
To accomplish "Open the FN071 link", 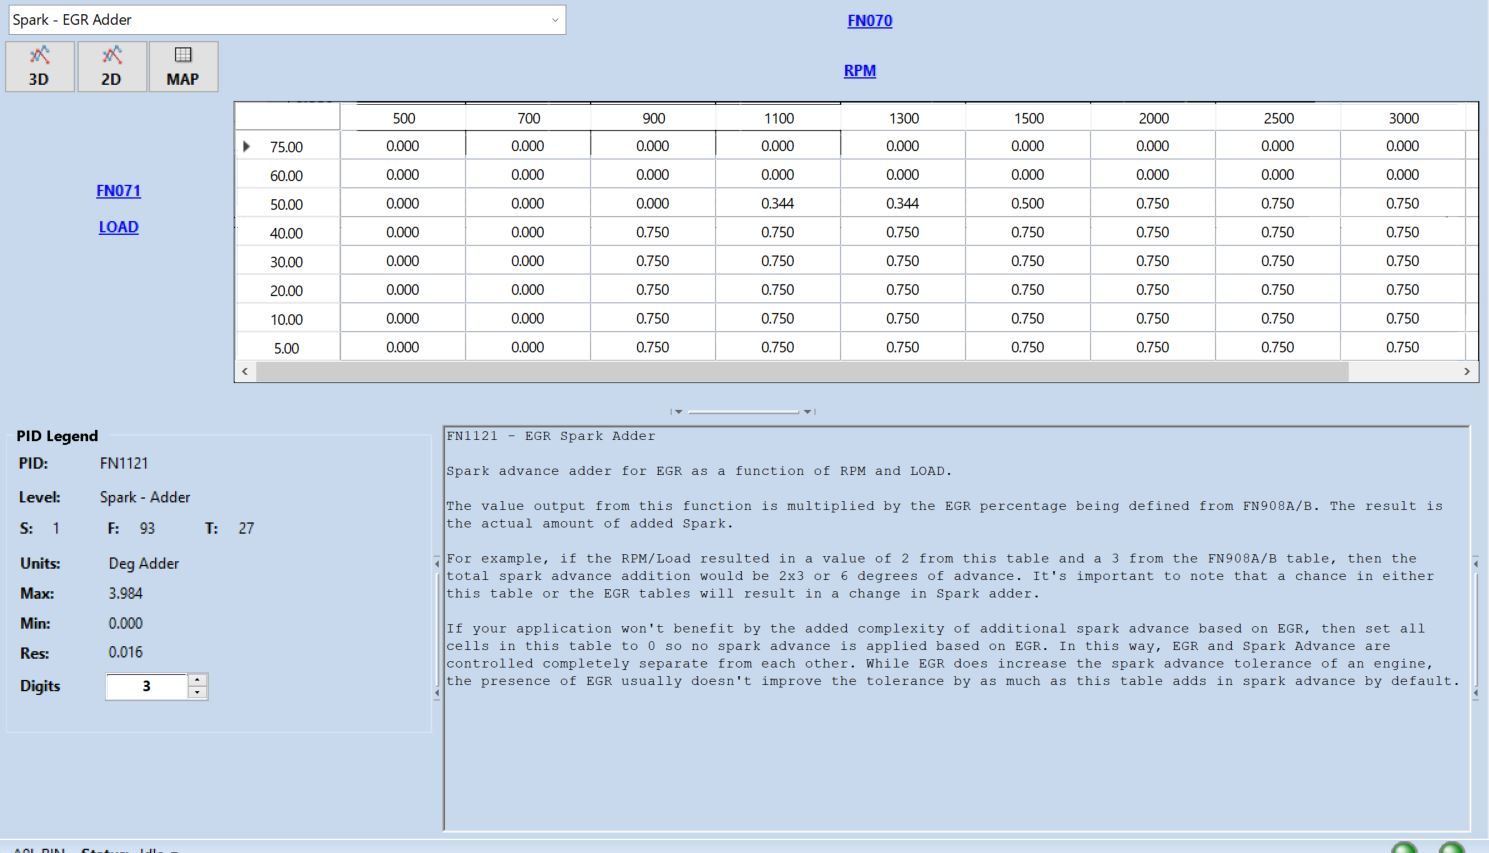I will click(x=118, y=191).
